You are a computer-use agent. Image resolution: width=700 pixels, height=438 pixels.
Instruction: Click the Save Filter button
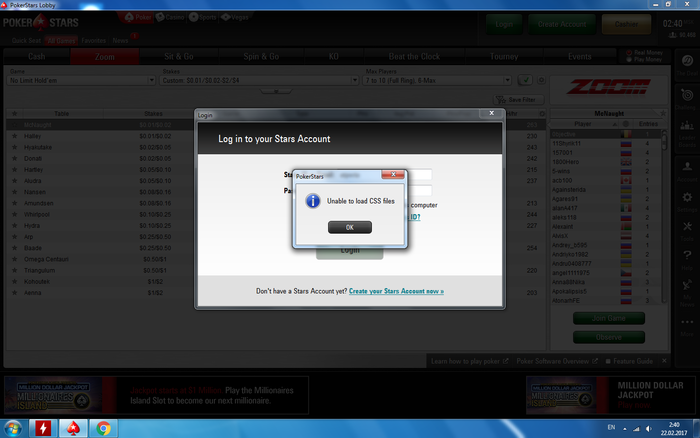coord(519,100)
